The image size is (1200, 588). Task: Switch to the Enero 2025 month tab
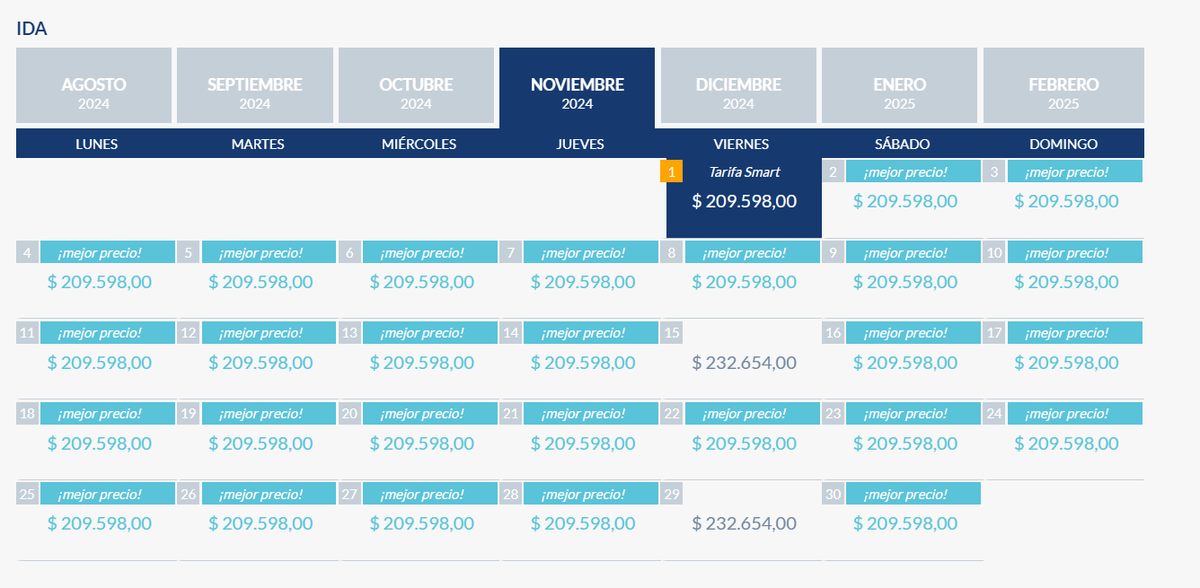(900, 92)
